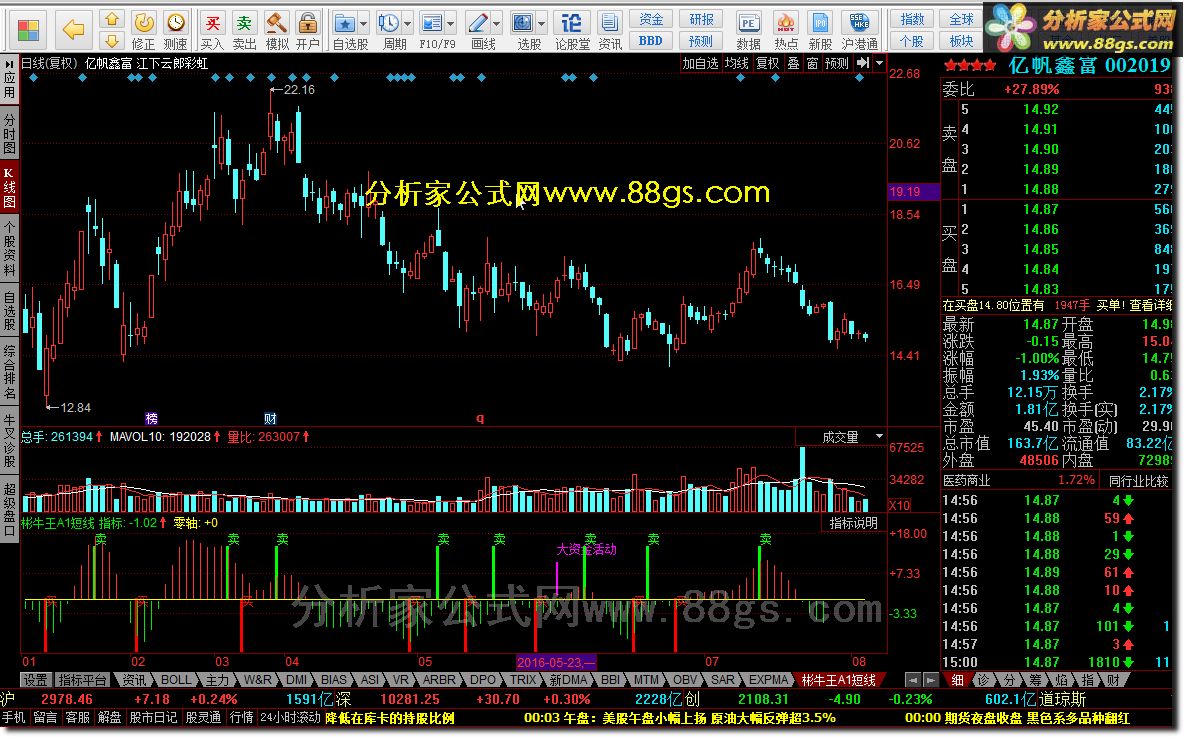This screenshot has height=737, width=1185.
Task: Open the 数据 PE data icon
Action: click(x=748, y=31)
